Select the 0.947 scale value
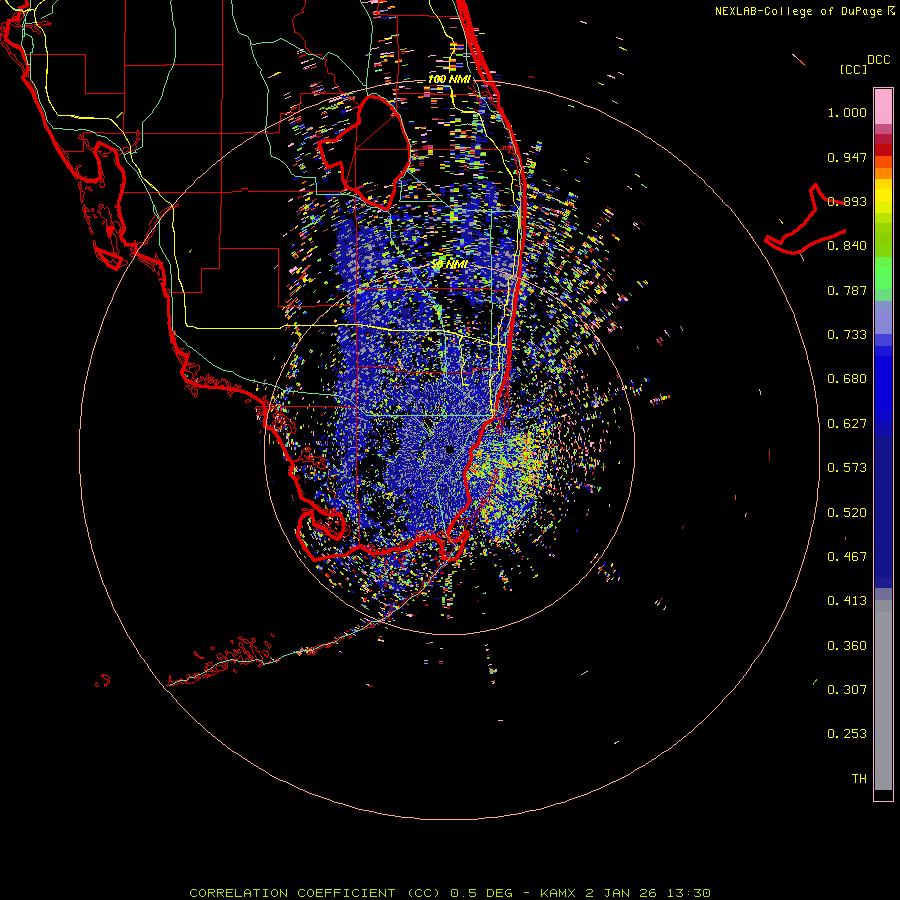The image size is (900, 900). pos(847,157)
